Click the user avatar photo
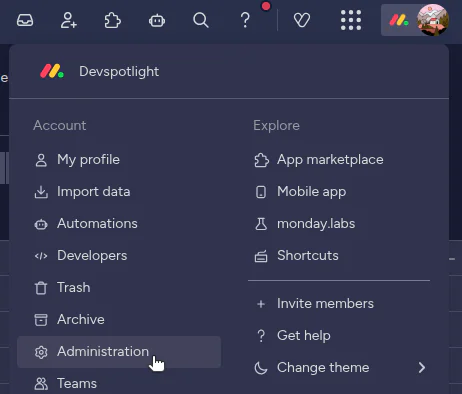The image size is (462, 394). [433, 20]
